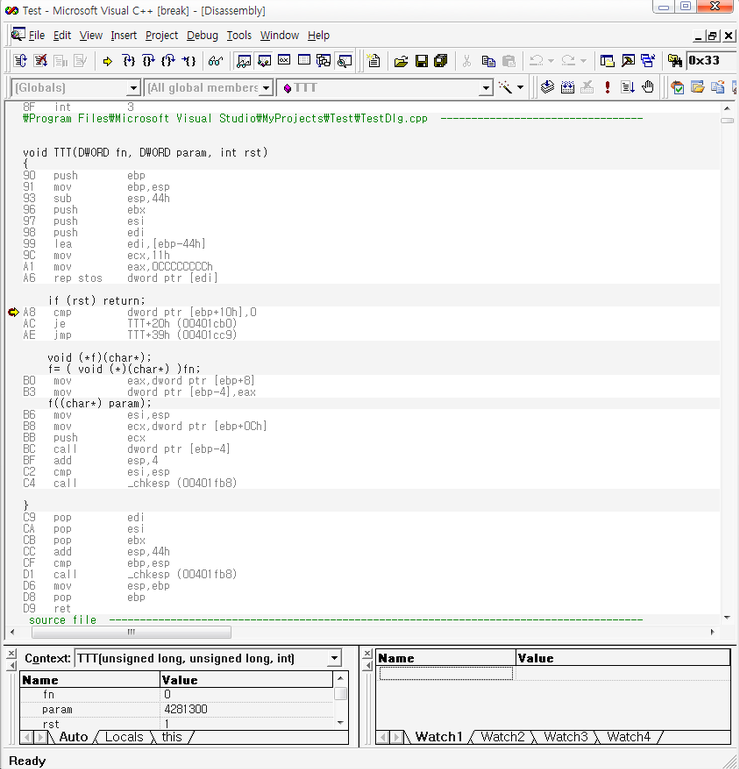This screenshot has height=769, width=739.
Task: Close the Variables pane with its X button
Action: click(11, 654)
